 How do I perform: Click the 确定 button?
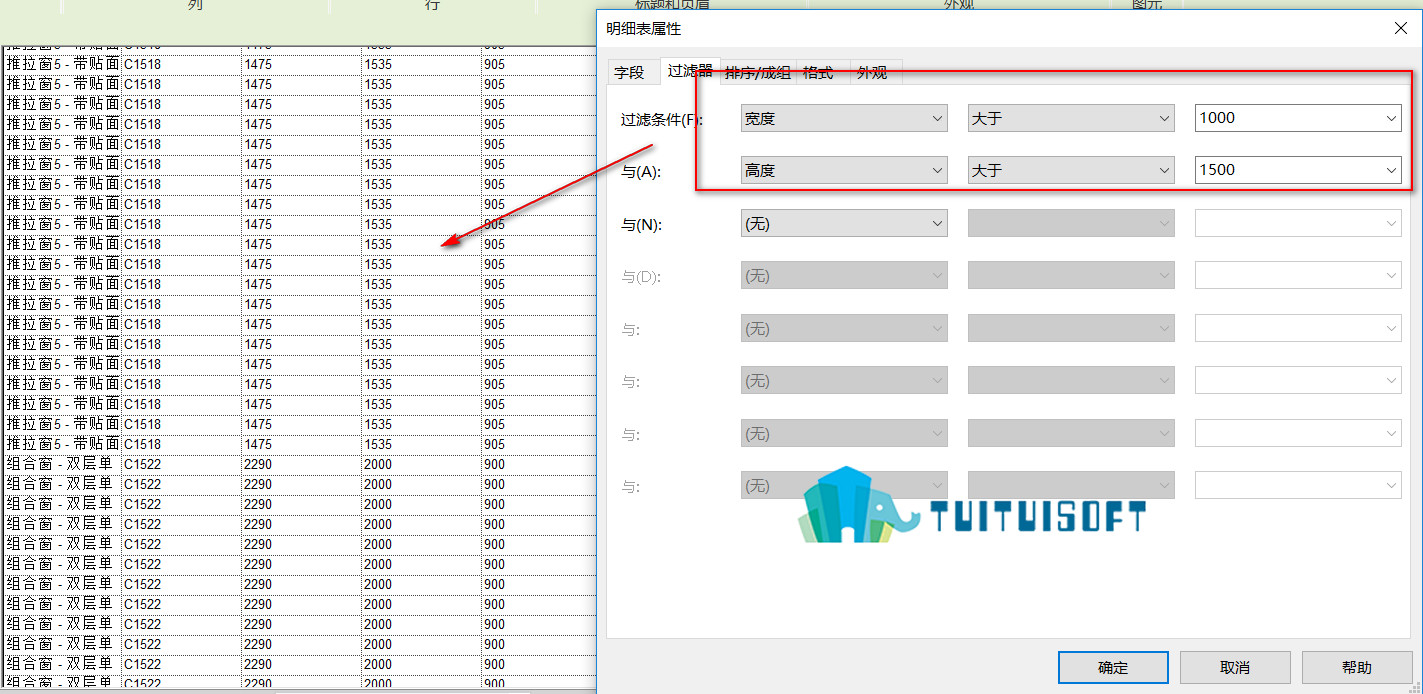(1113, 667)
